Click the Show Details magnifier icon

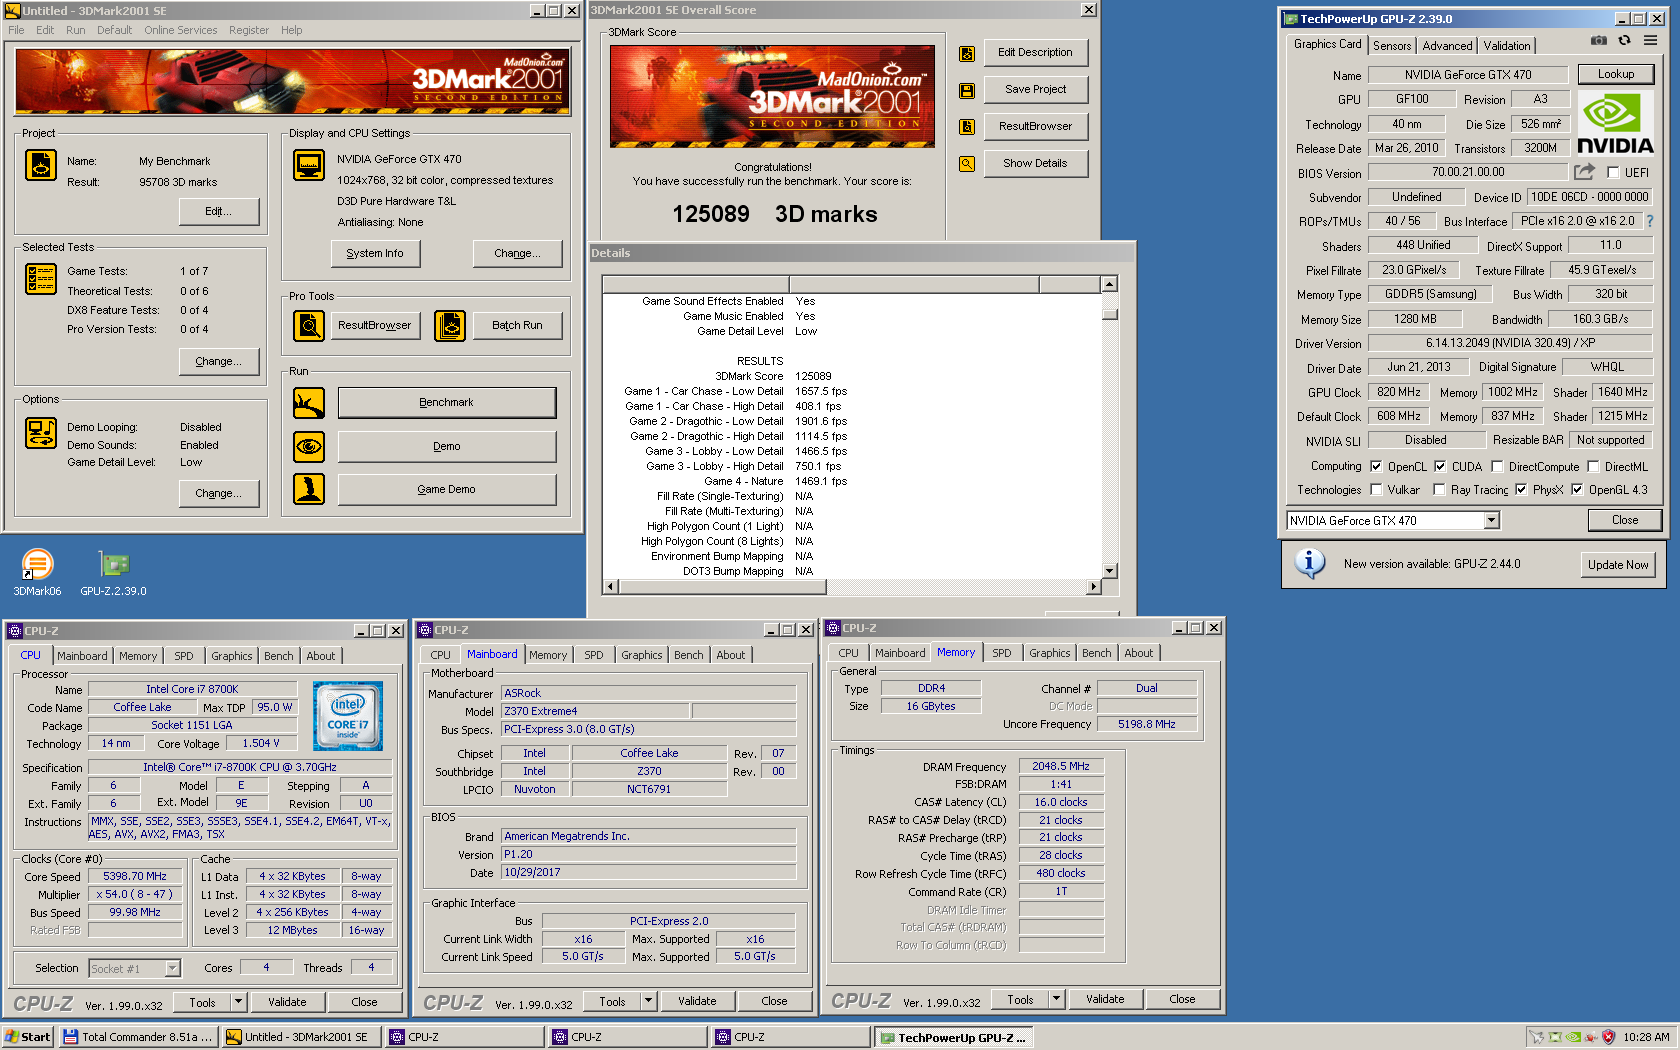pos(967,164)
